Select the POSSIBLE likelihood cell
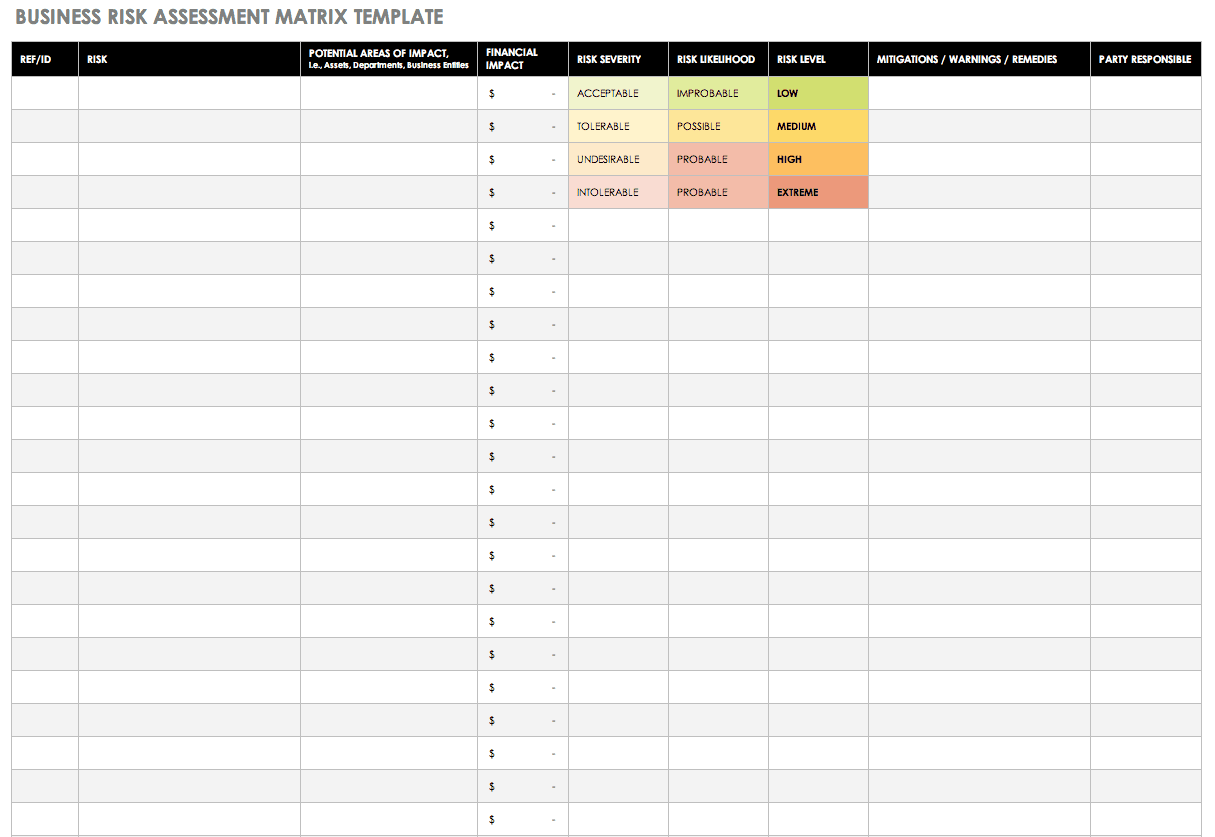The width and height of the screenshot is (1215, 837). tap(717, 125)
